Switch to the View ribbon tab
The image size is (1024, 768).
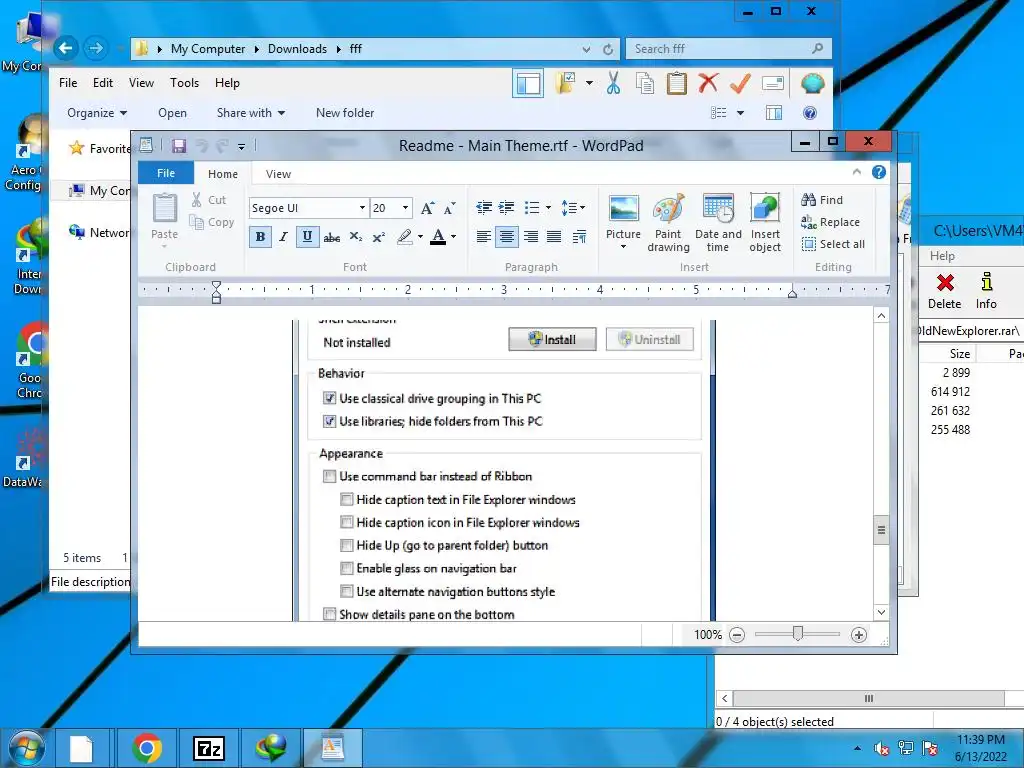pos(278,174)
